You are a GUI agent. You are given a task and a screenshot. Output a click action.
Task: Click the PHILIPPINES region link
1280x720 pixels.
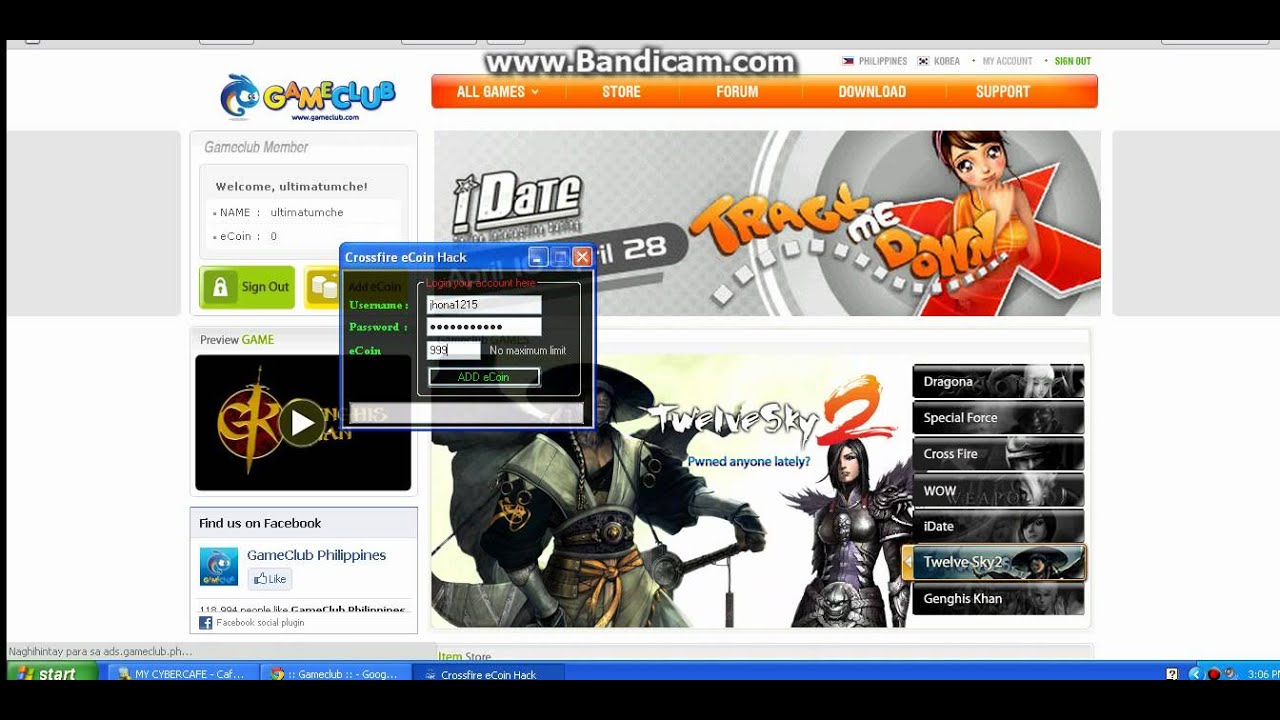pos(883,61)
